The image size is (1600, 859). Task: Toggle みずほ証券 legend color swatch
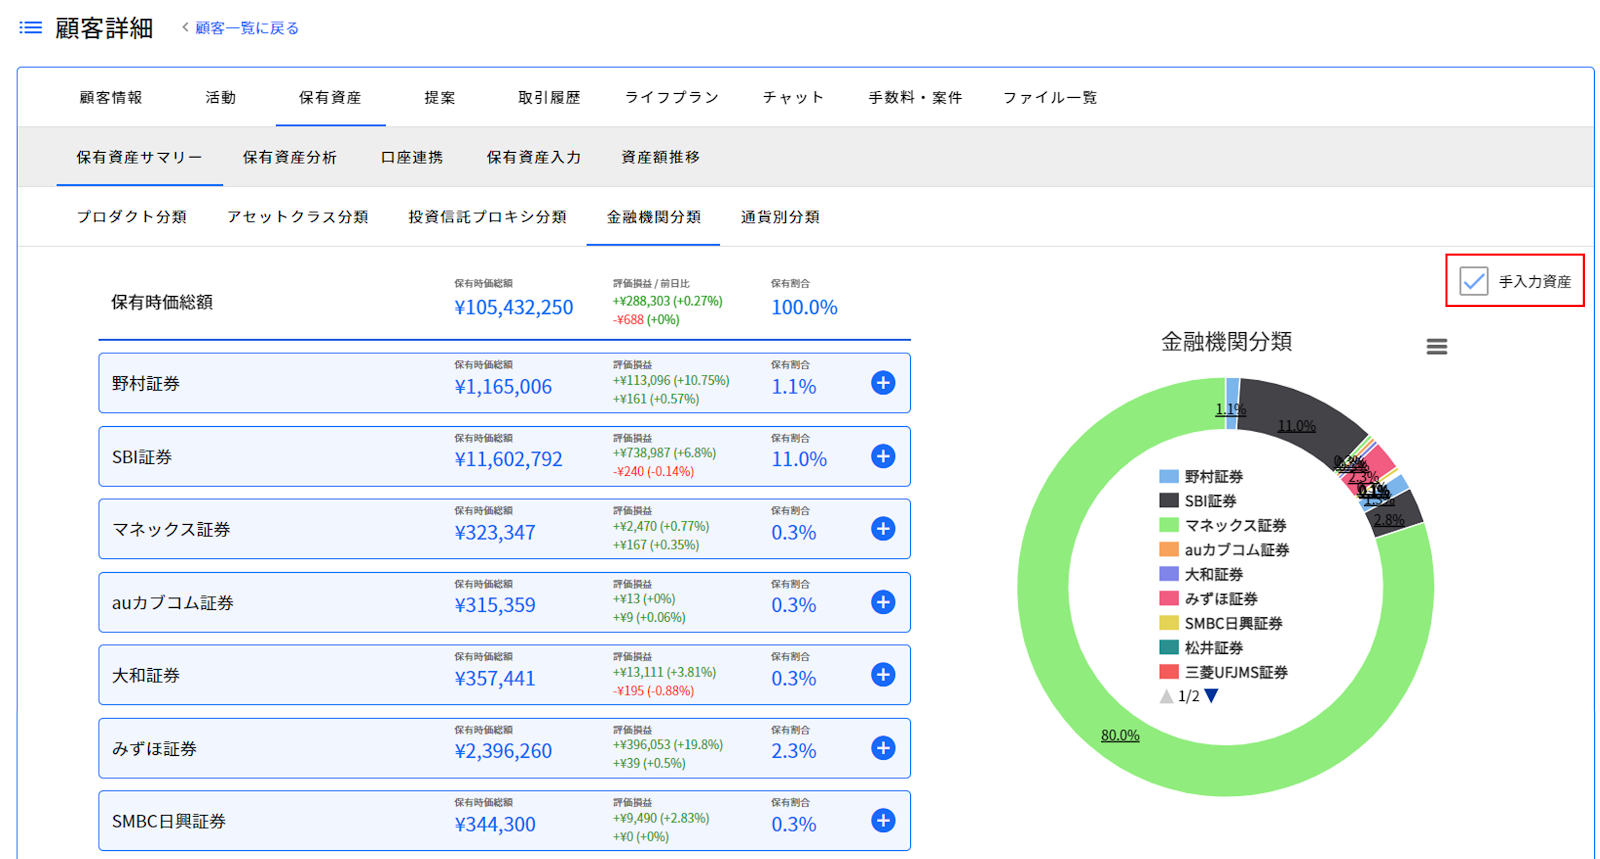(1169, 598)
